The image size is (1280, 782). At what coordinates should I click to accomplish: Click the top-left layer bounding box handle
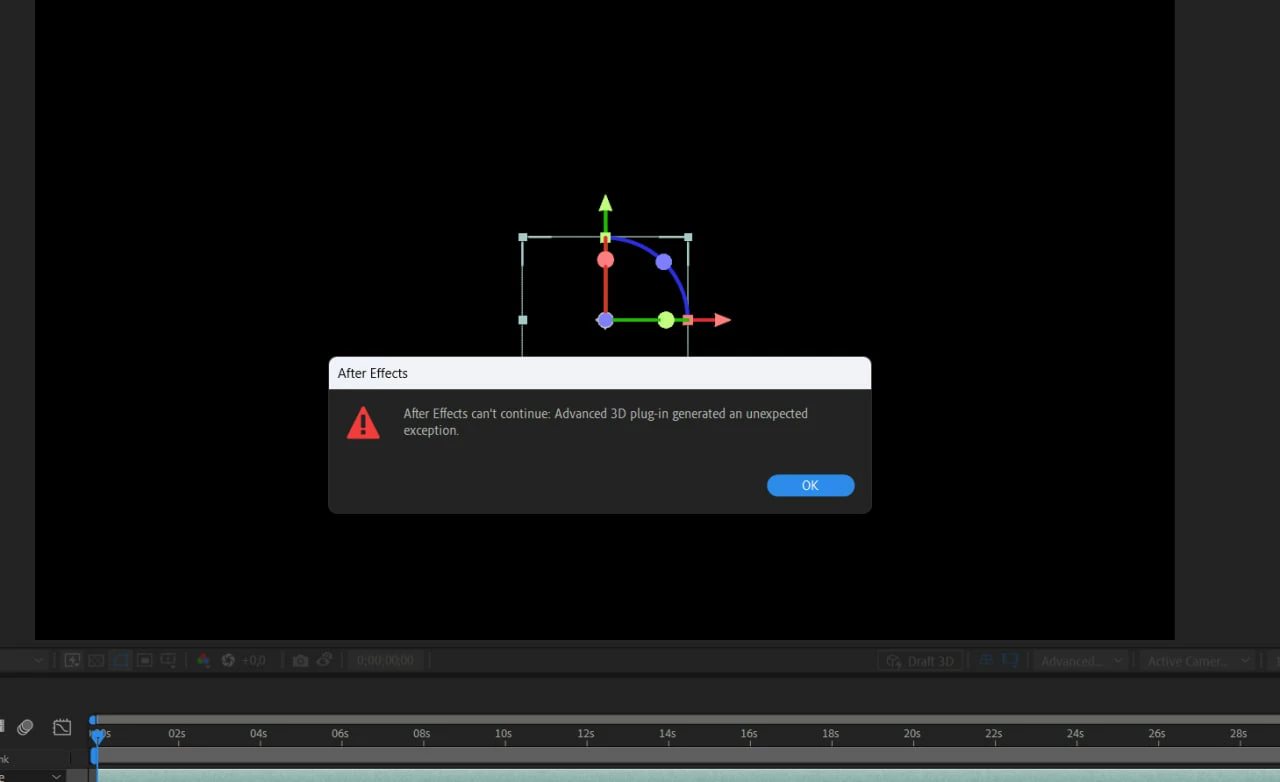pos(522,237)
